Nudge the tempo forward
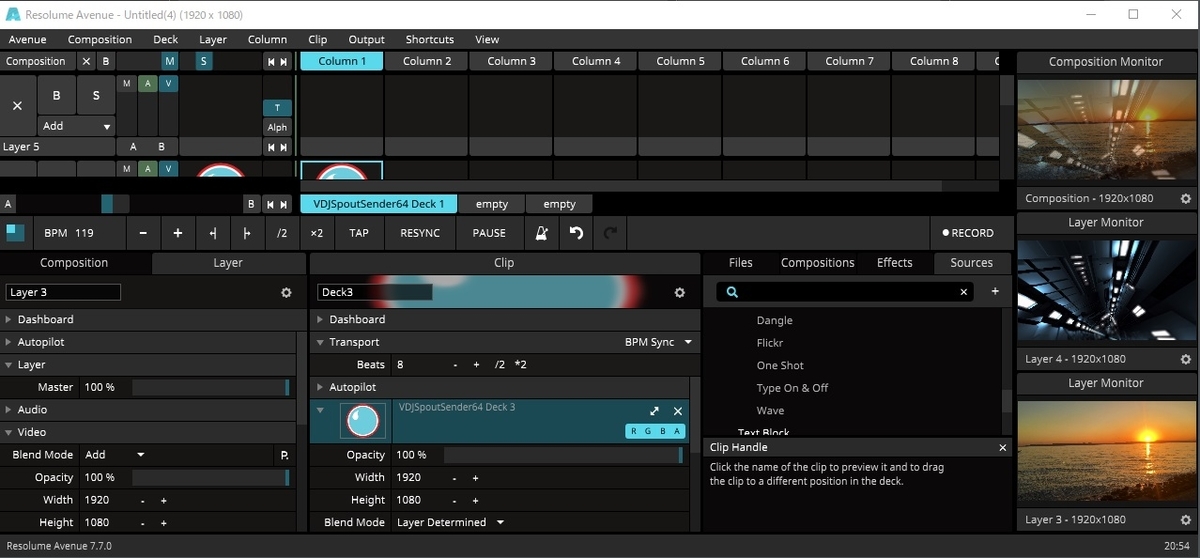Image resolution: width=1200 pixels, height=558 pixels. (x=247, y=233)
